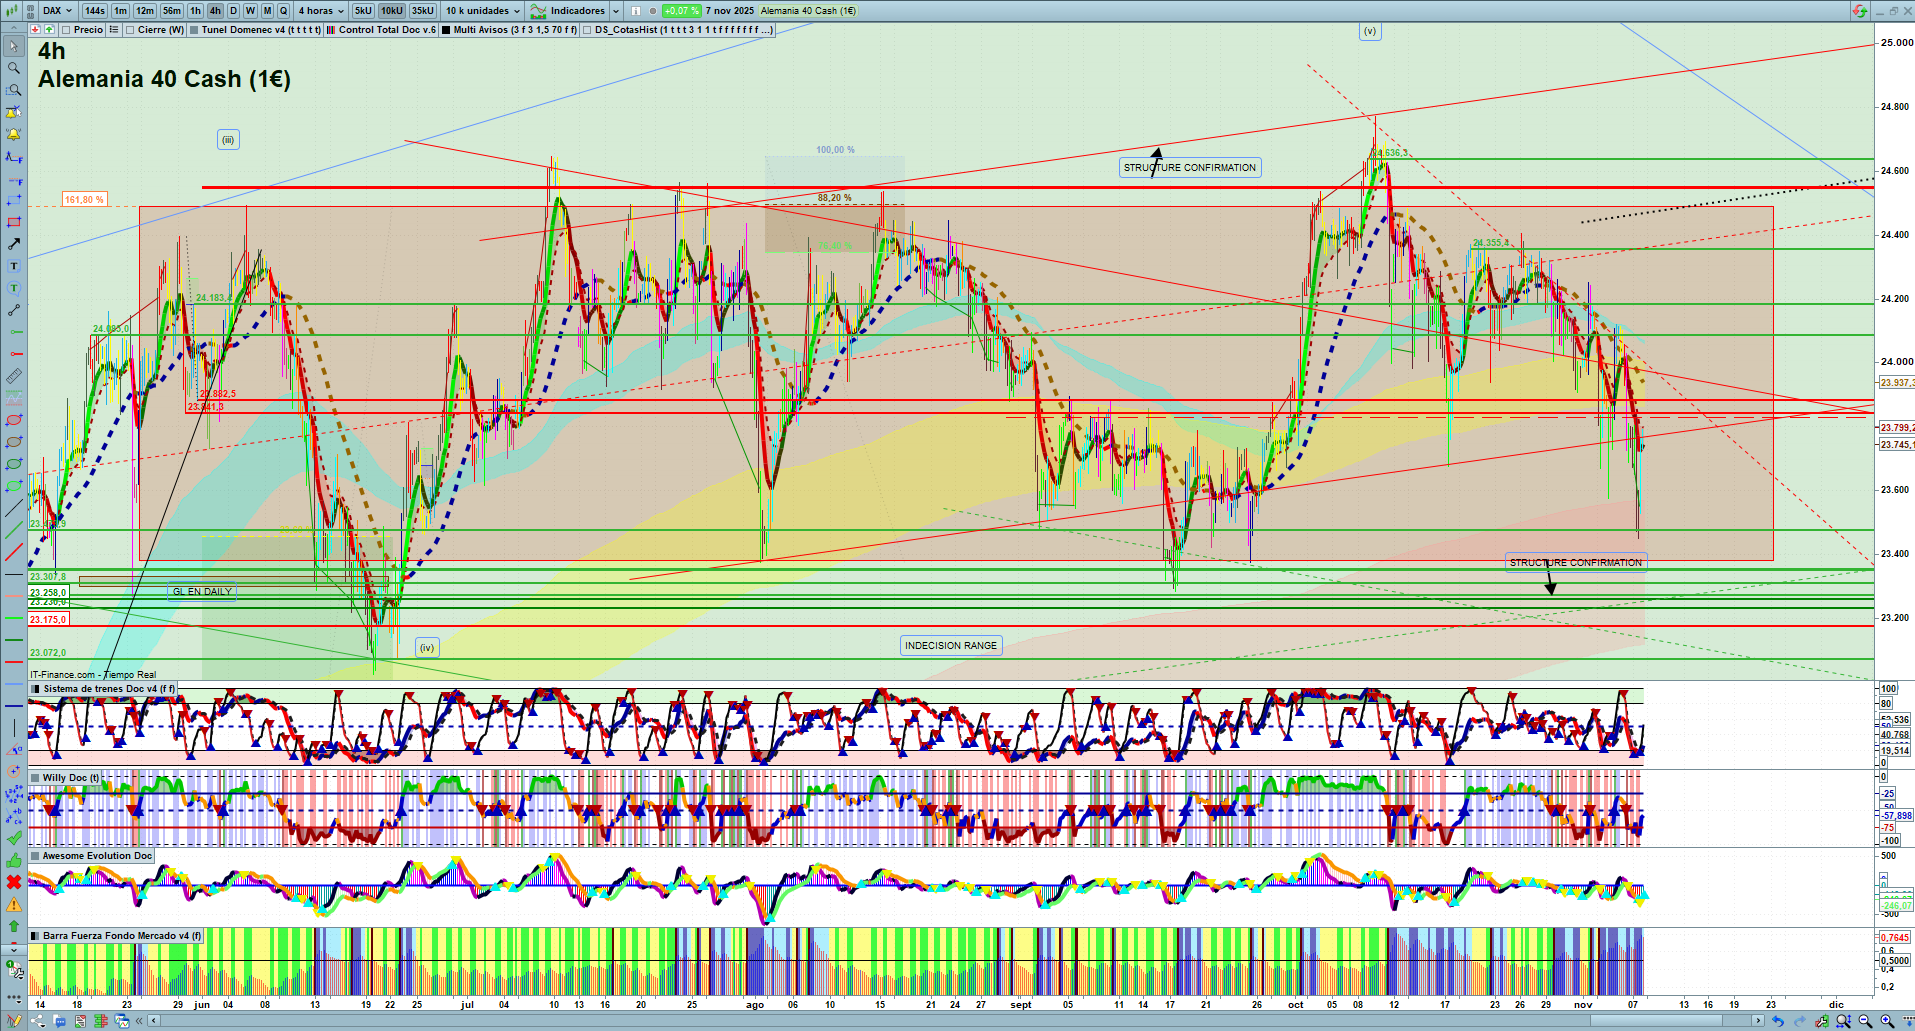Open the DAX instrument dropdown
The image size is (1915, 1031).
[56, 11]
